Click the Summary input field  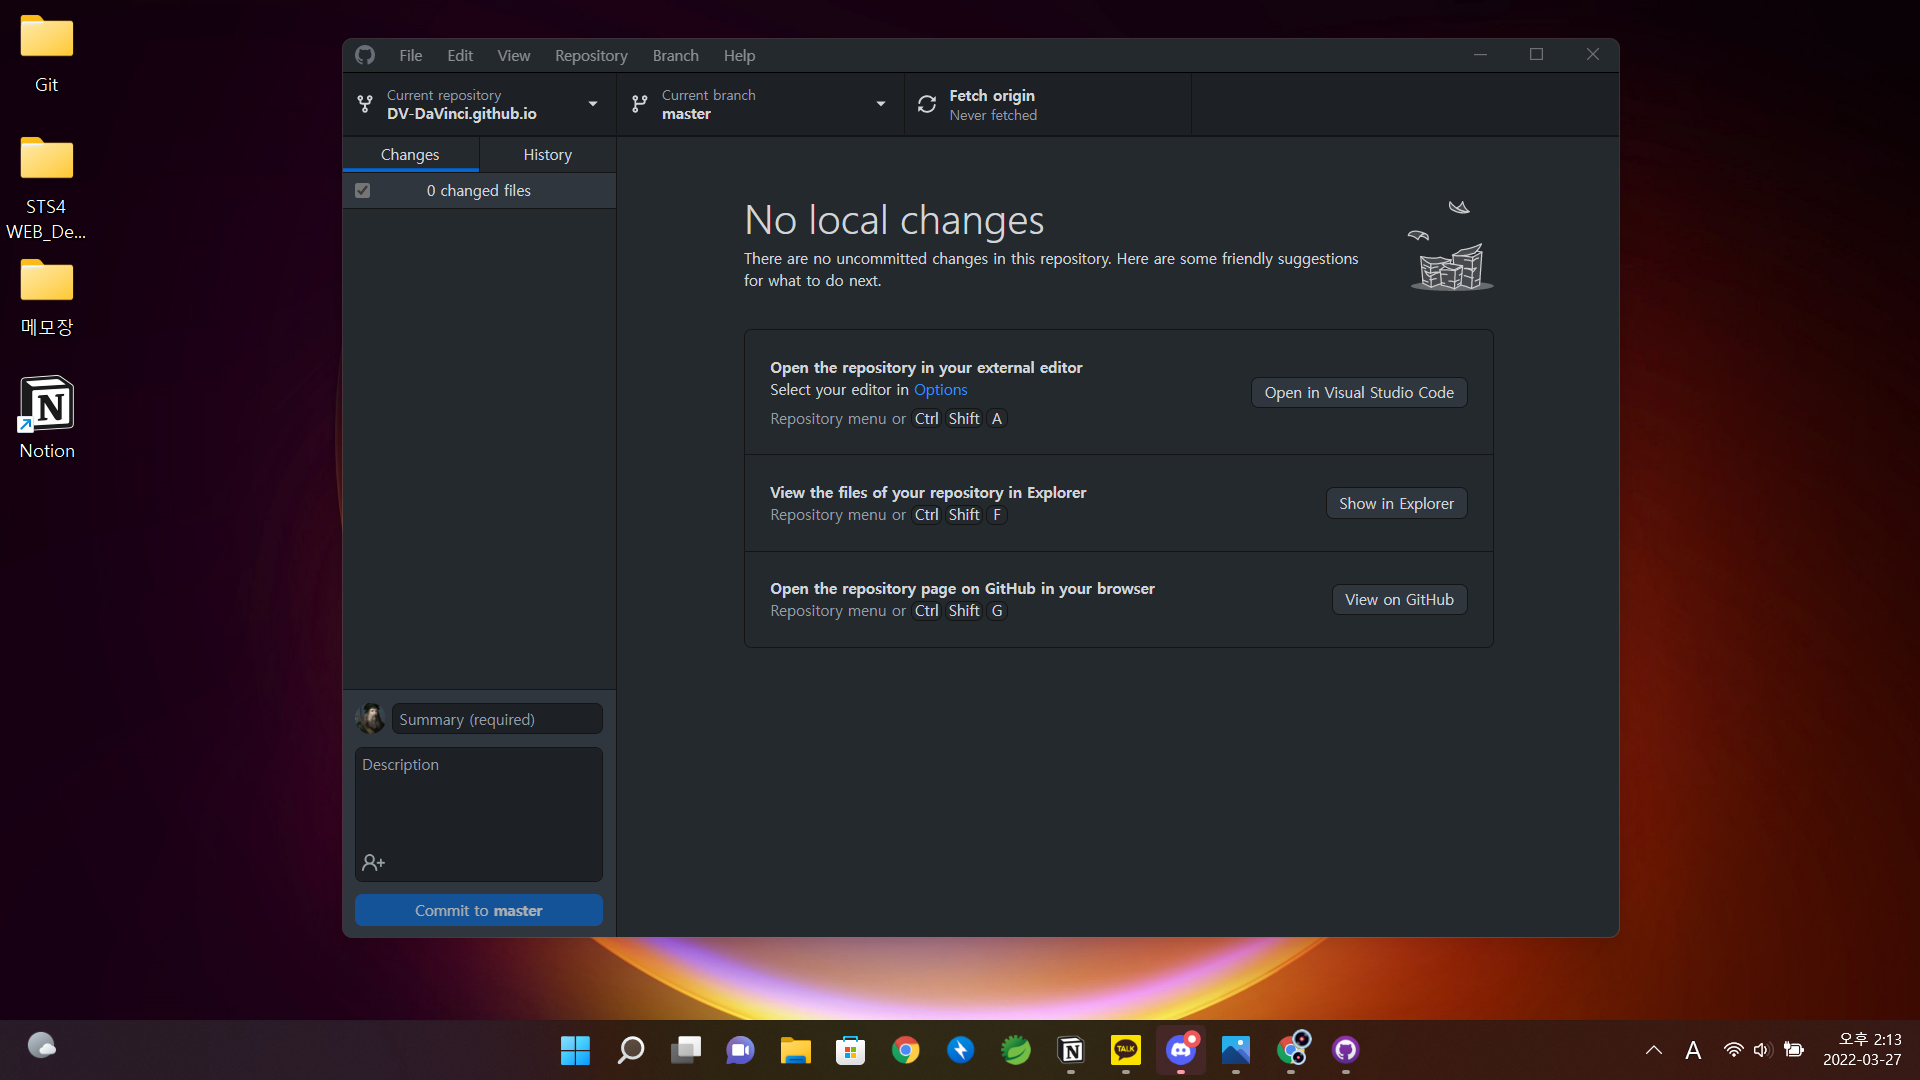(497, 720)
